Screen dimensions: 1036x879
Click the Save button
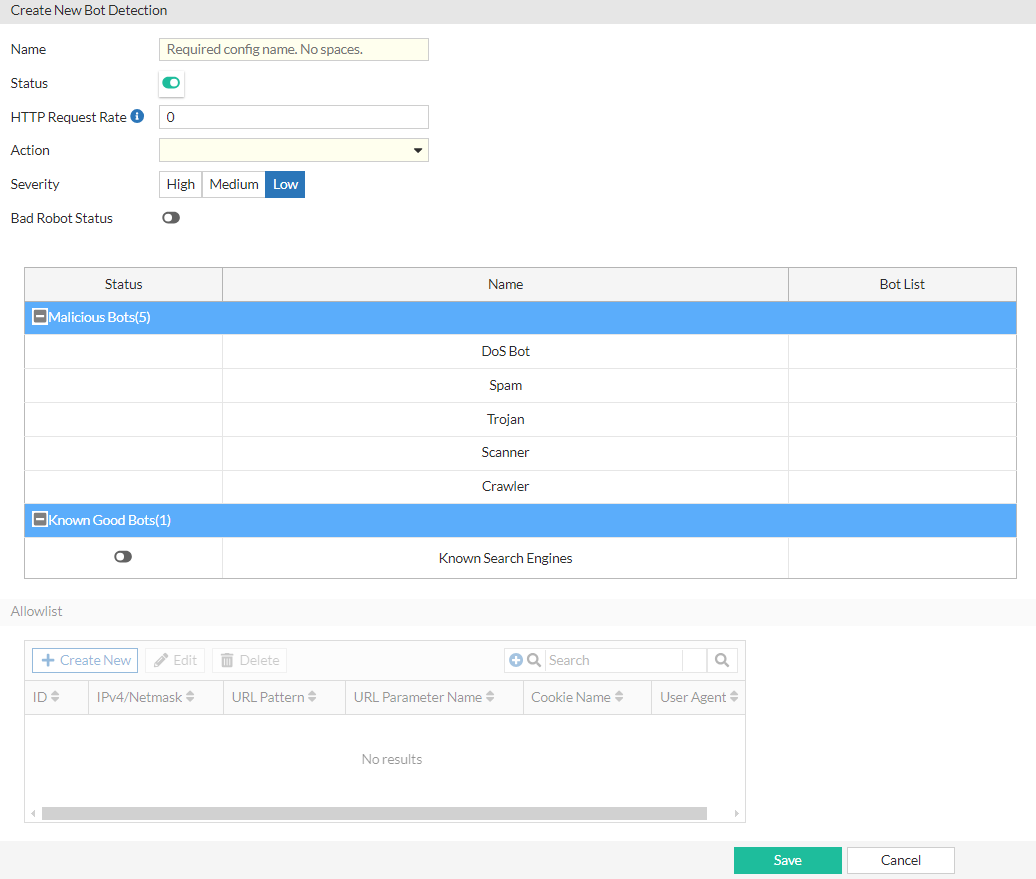(x=787, y=860)
